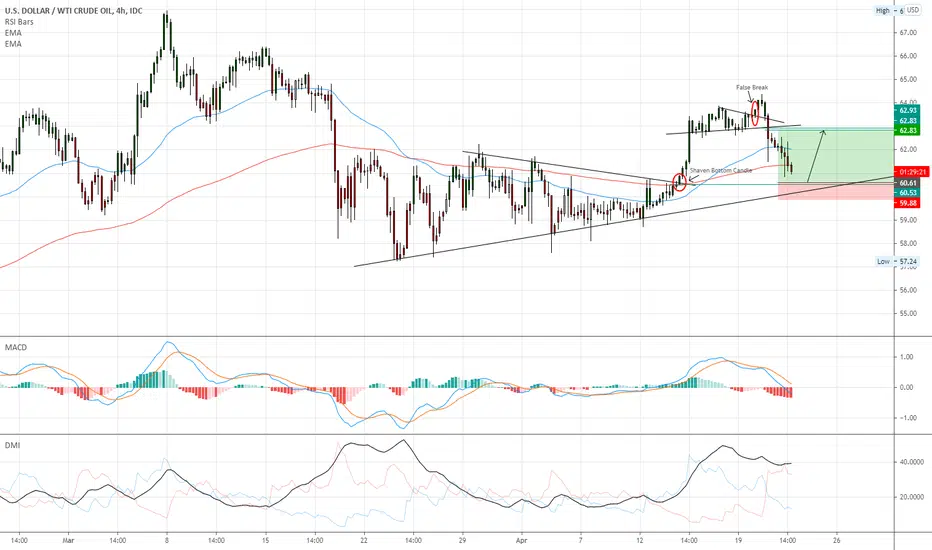Click the Apr label on the time axis
This screenshot has width=932, height=550.
click(x=522, y=540)
